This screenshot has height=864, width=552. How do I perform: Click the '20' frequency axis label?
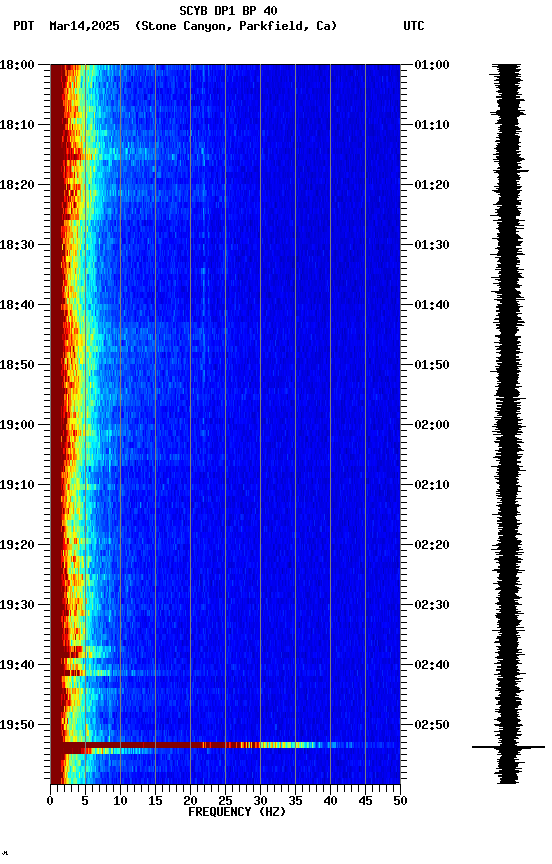tap(190, 801)
